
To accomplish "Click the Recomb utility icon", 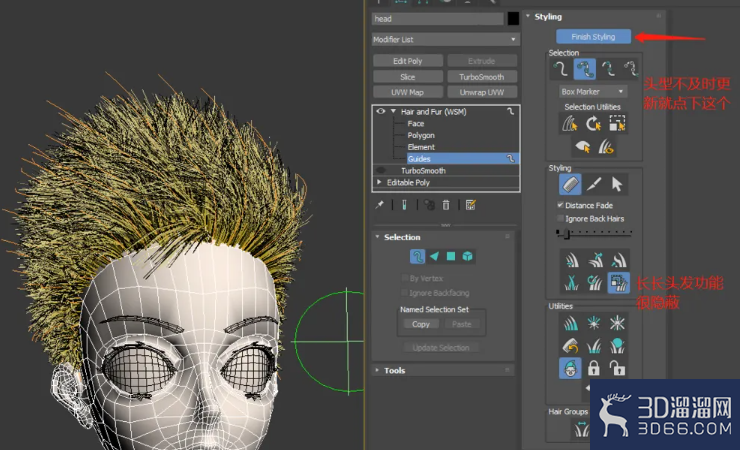I will tap(594, 346).
